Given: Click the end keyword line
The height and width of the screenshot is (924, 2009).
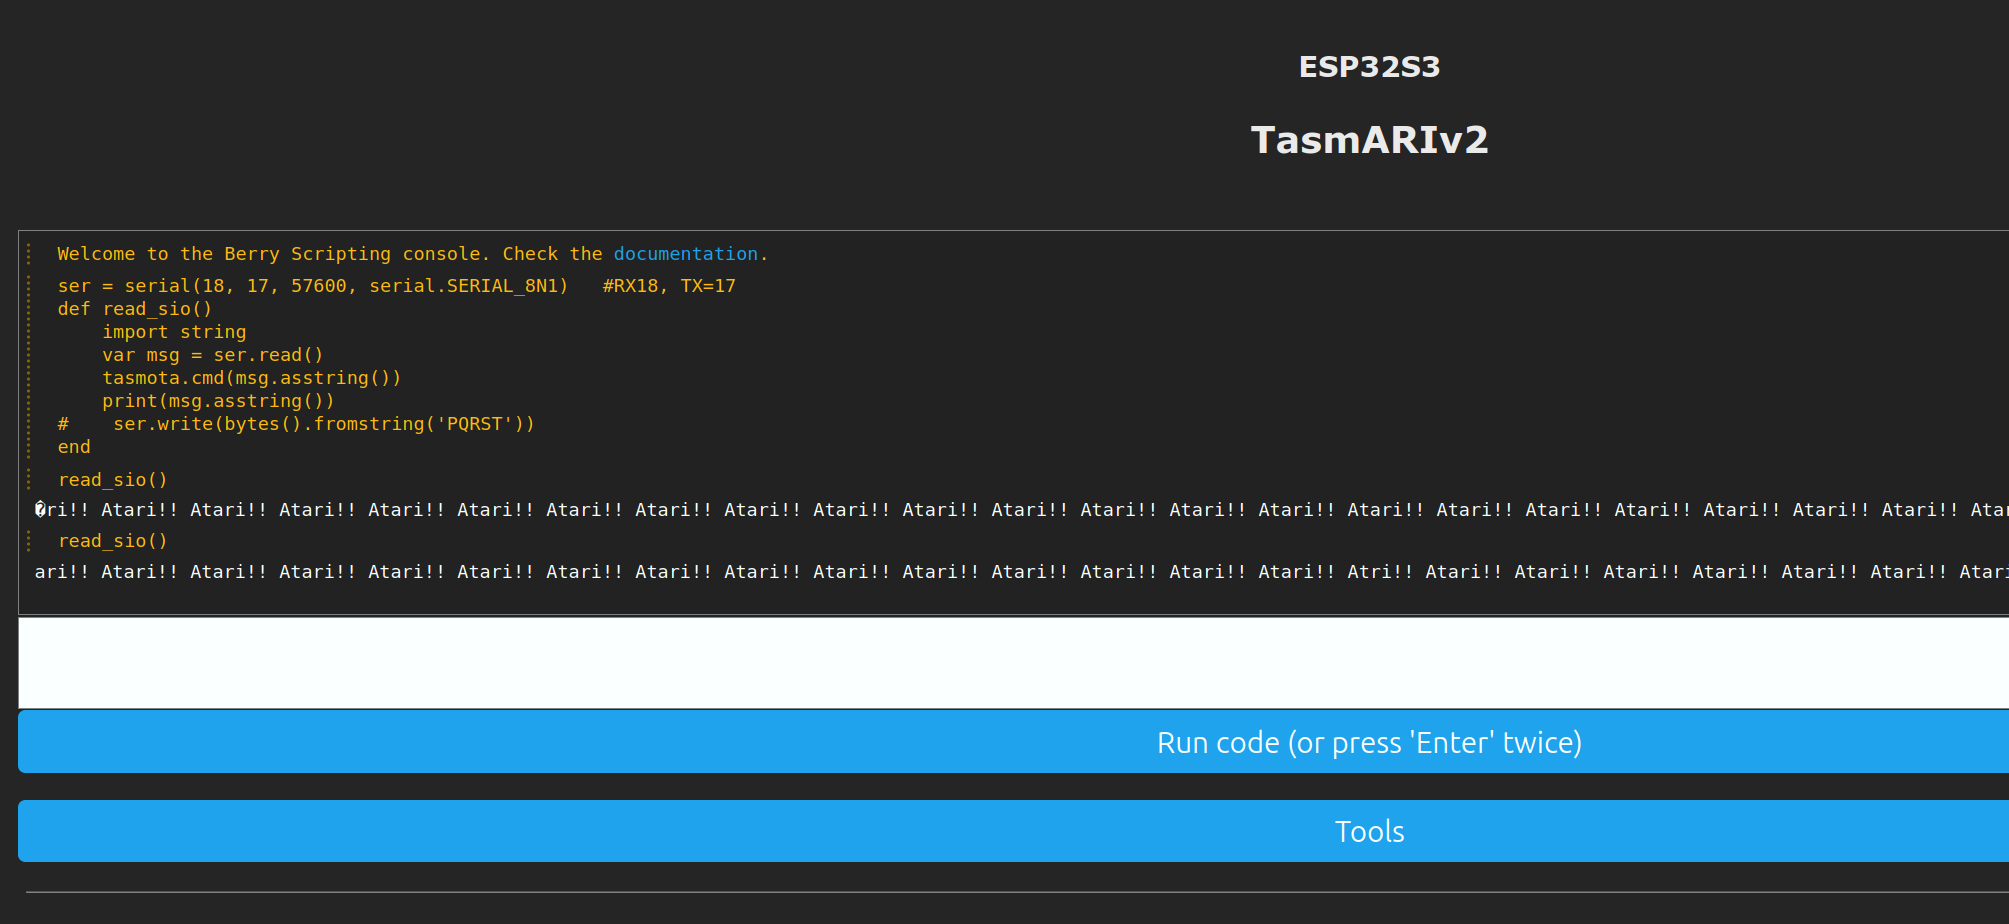Looking at the screenshot, I should click(74, 446).
